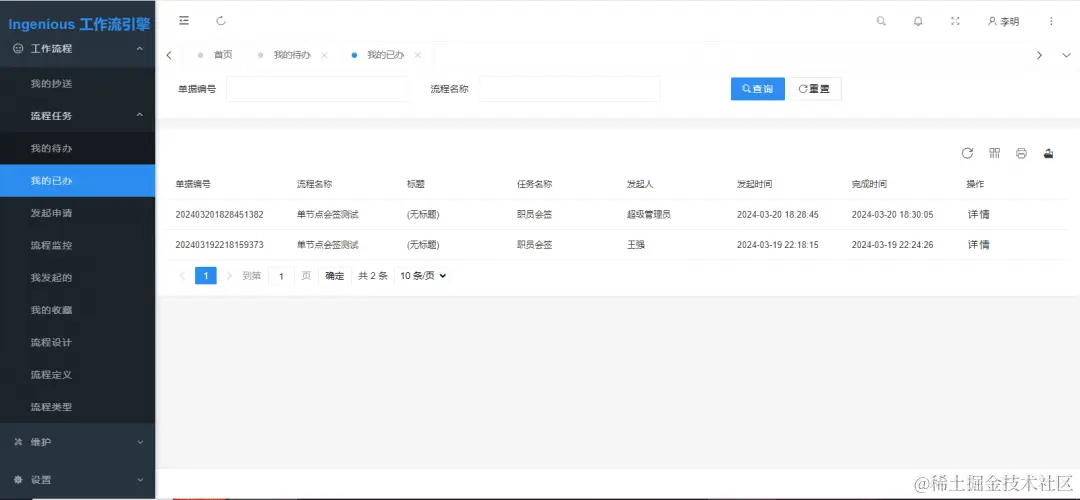Click the 确定 pagination confirm button
The height and width of the screenshot is (500, 1080).
click(x=335, y=275)
